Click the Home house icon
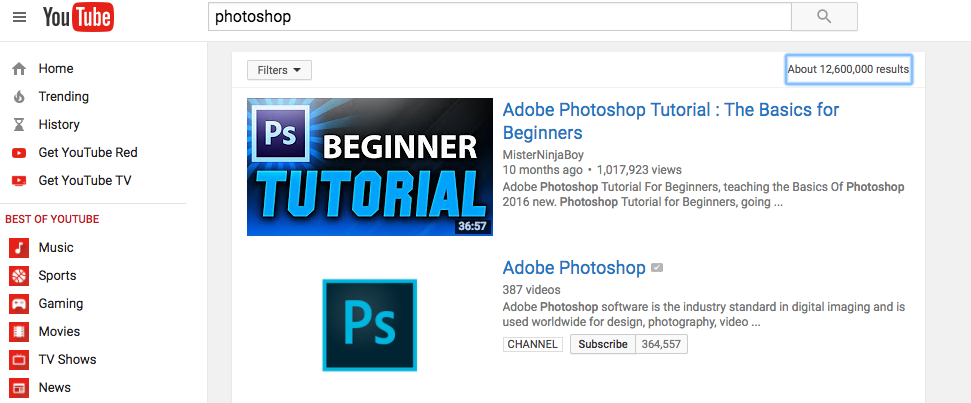Screen dimensions: 971x403 19,69
